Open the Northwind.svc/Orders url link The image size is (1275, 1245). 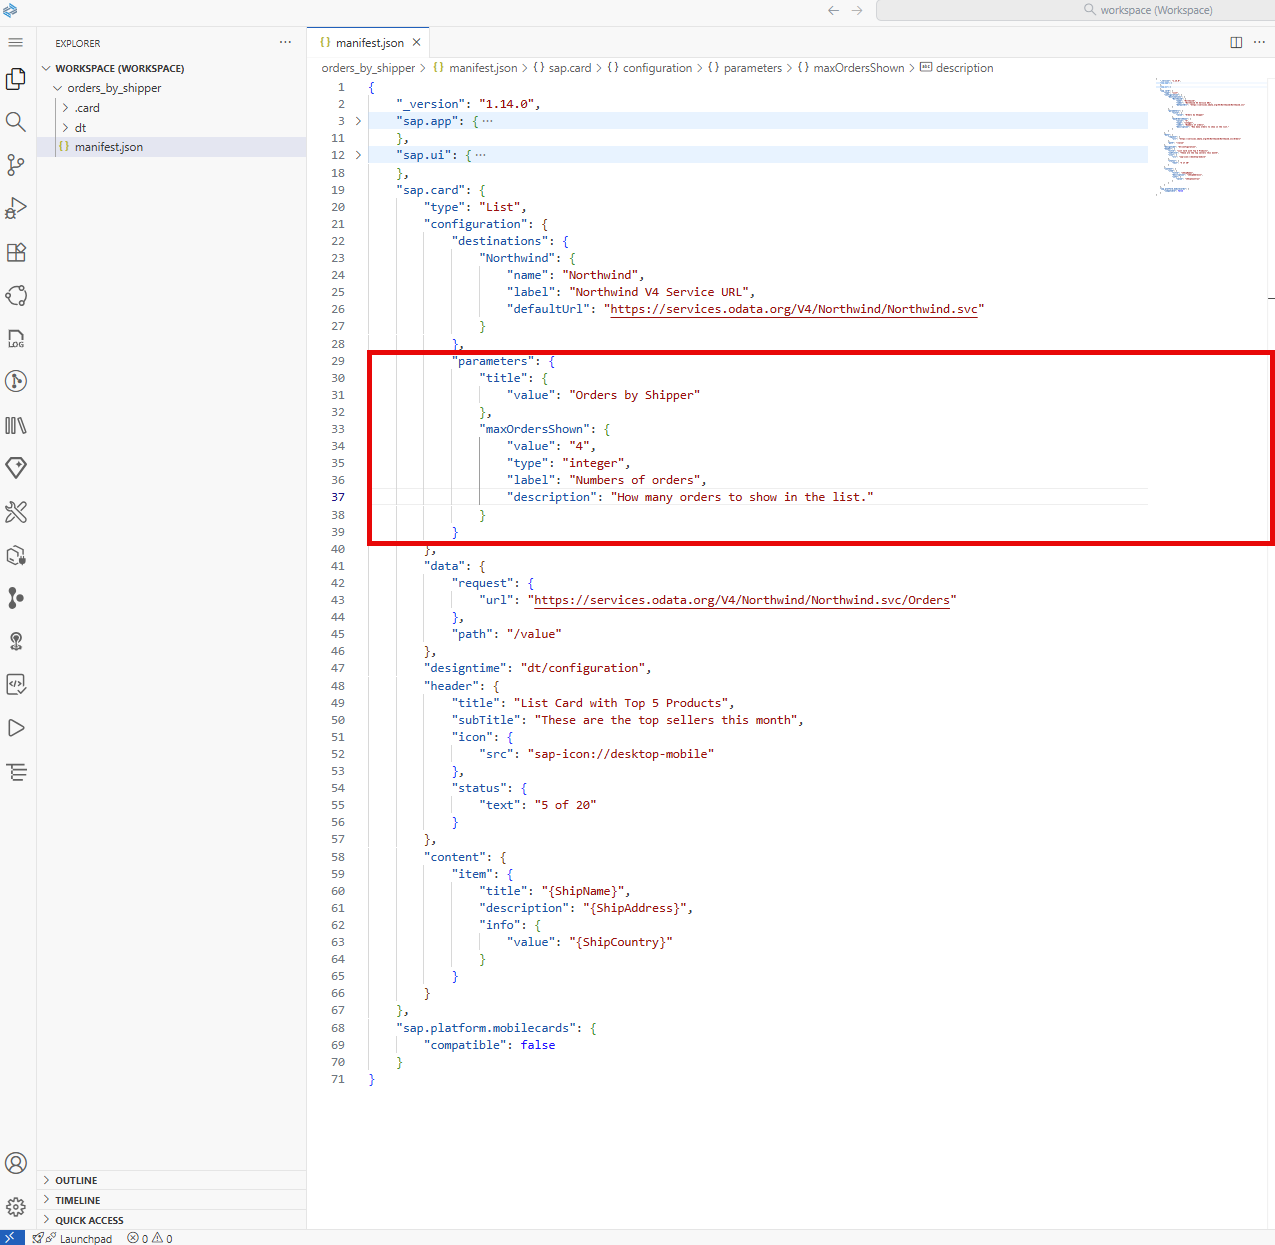[742, 600]
